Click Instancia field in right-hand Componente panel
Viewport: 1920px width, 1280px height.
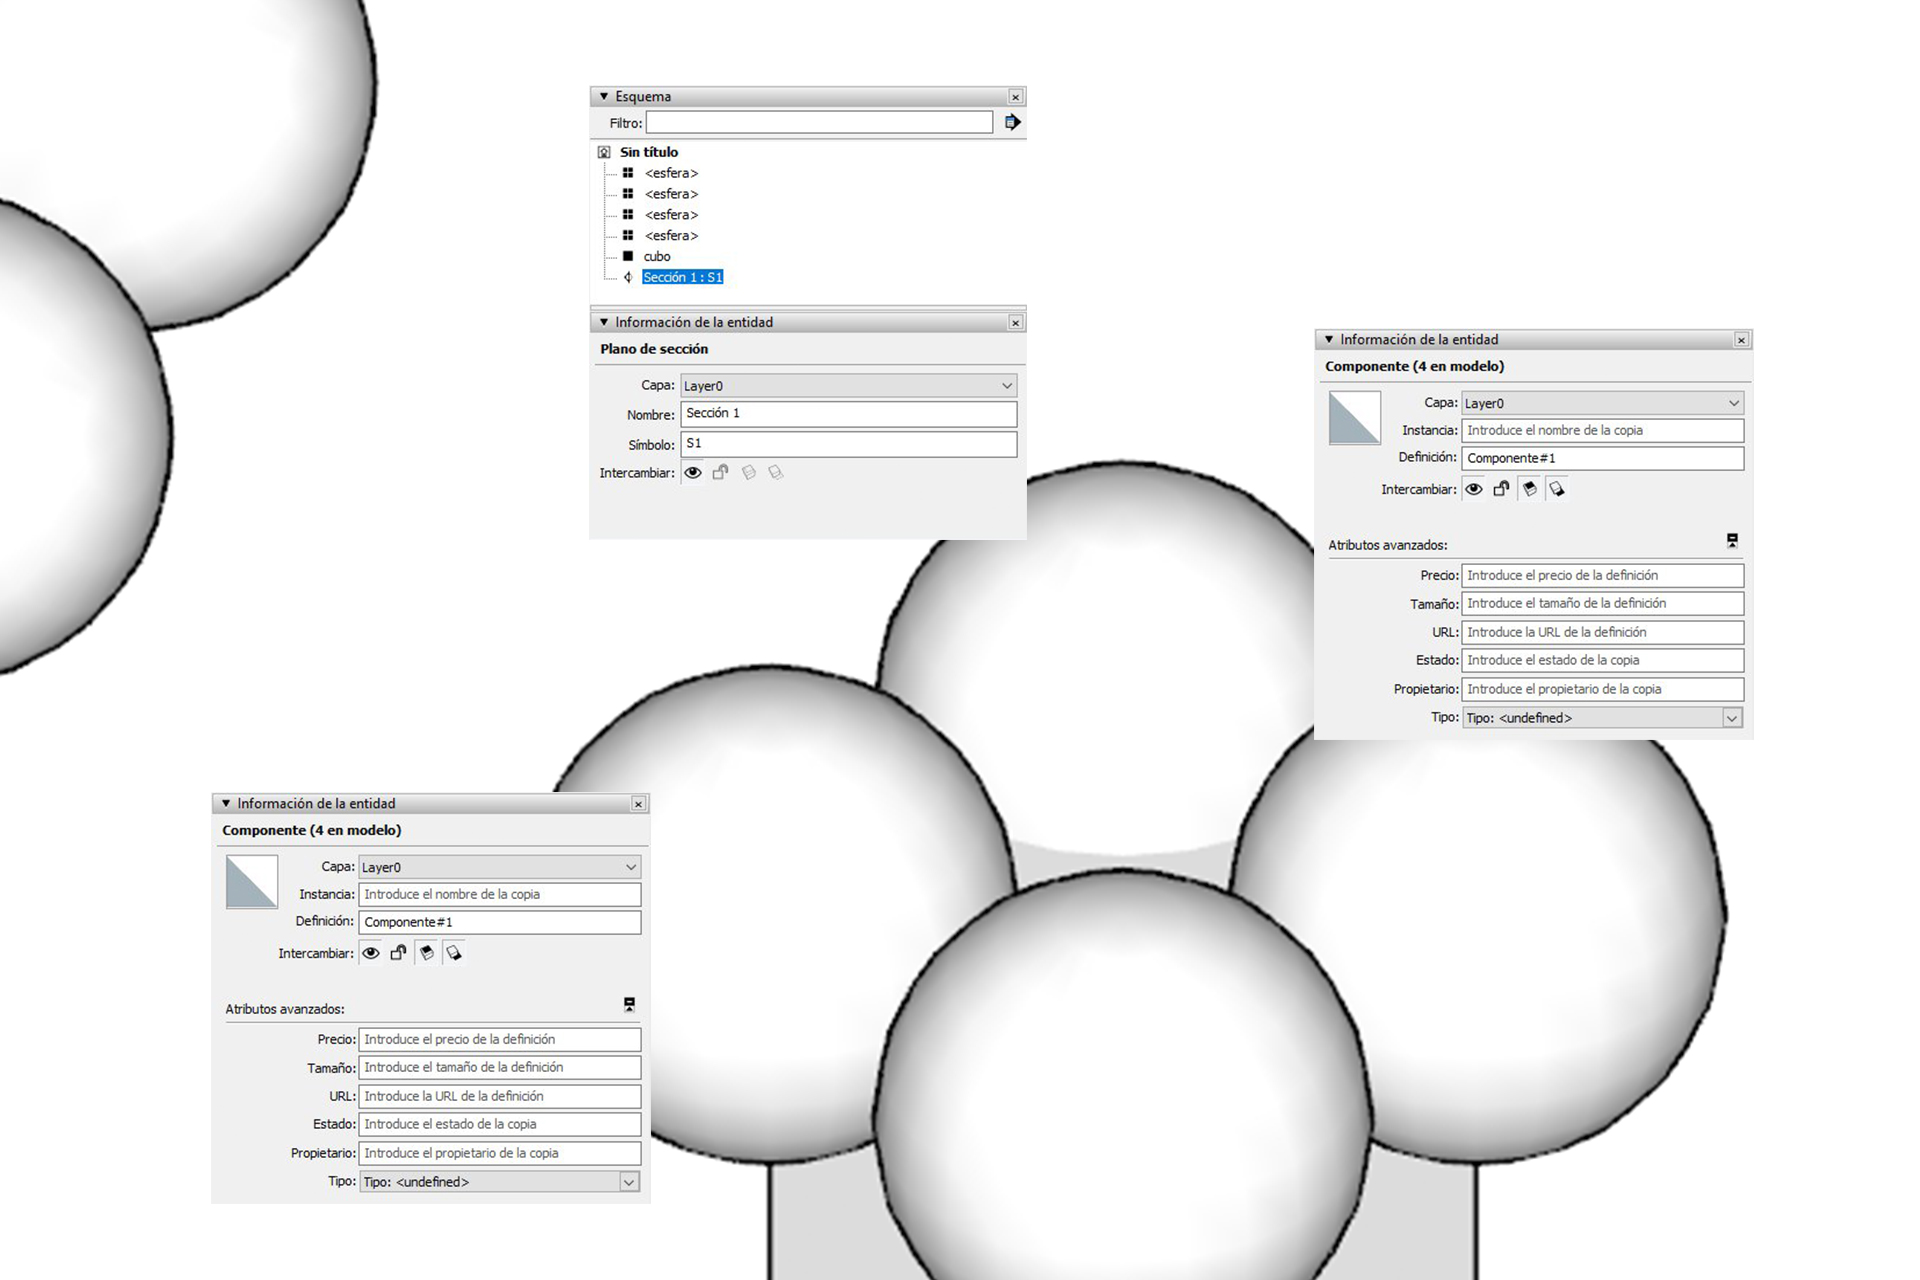(x=1602, y=430)
